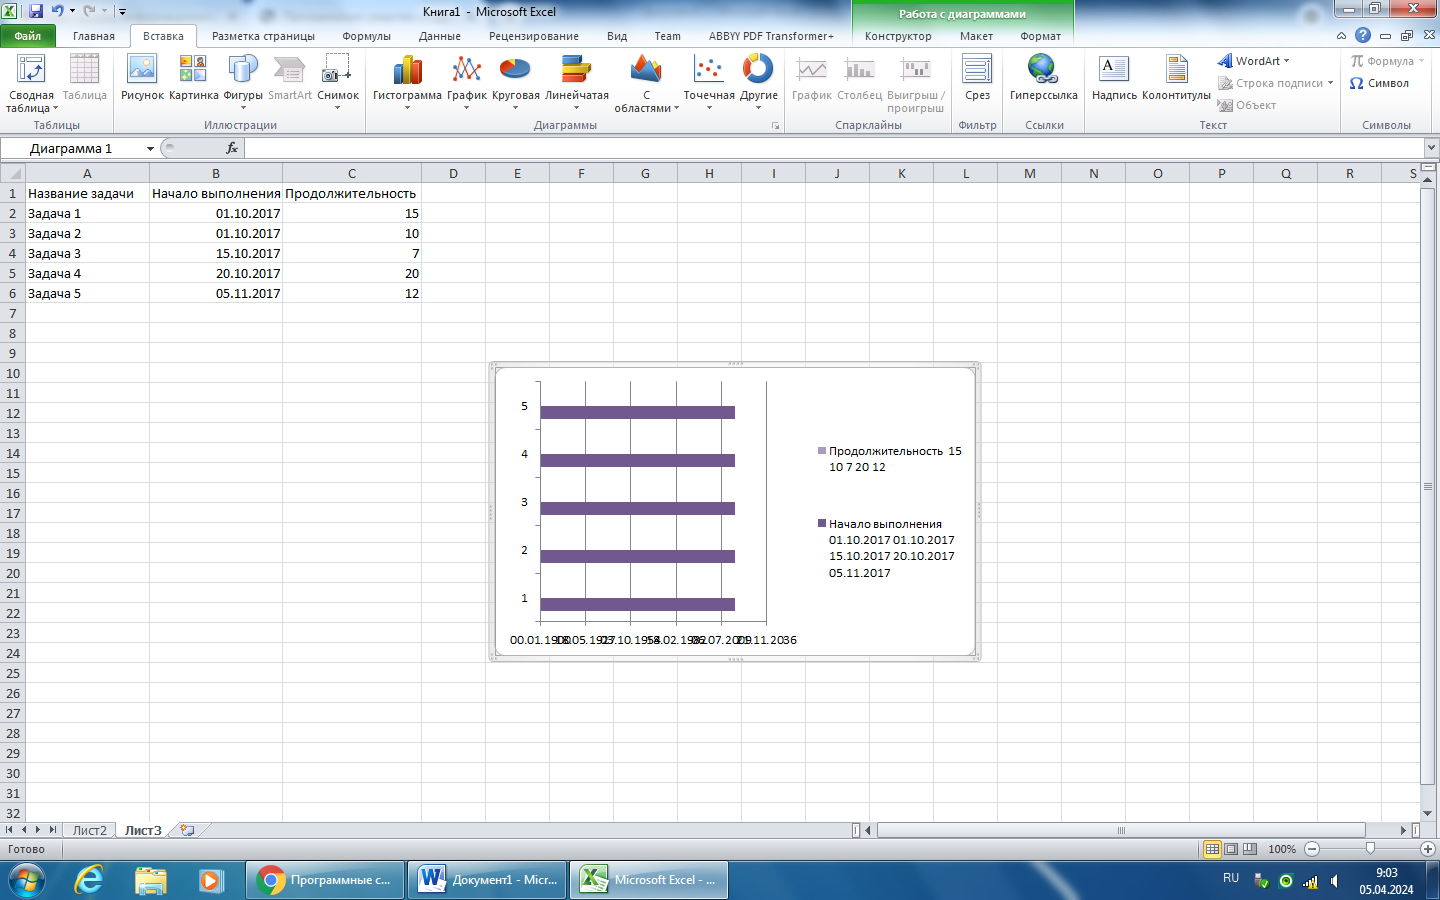Open the Картинка clip art tool
Screen dimensions: 1440x900
(193, 78)
